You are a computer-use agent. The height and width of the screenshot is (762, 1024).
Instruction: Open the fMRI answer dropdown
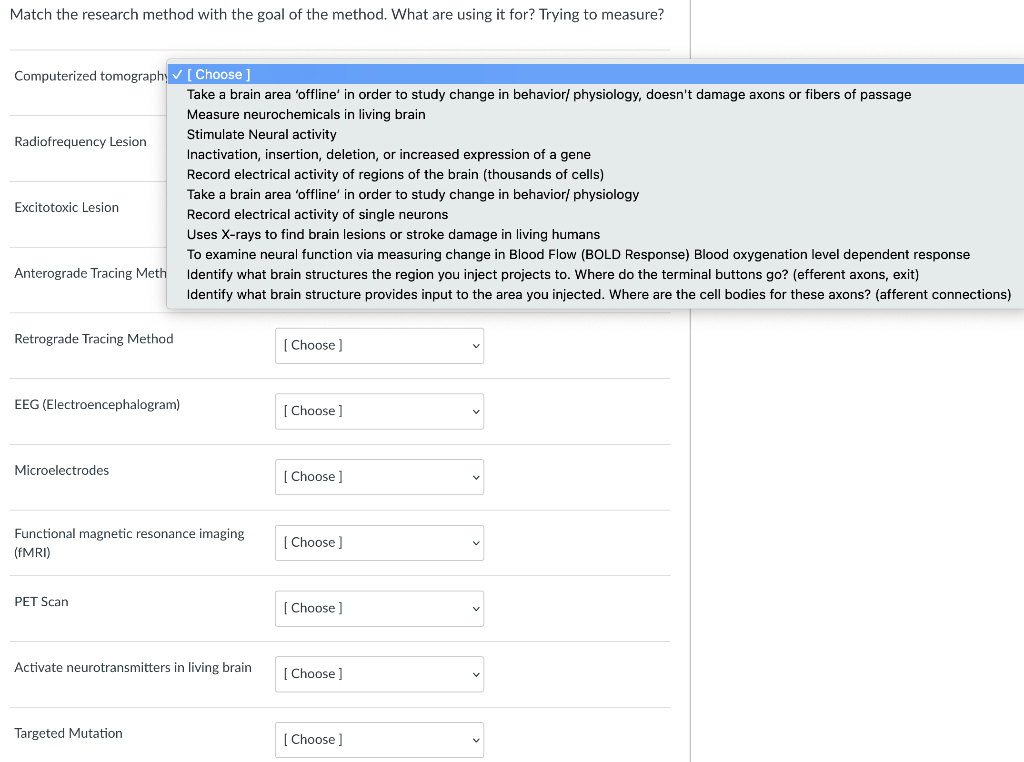379,543
